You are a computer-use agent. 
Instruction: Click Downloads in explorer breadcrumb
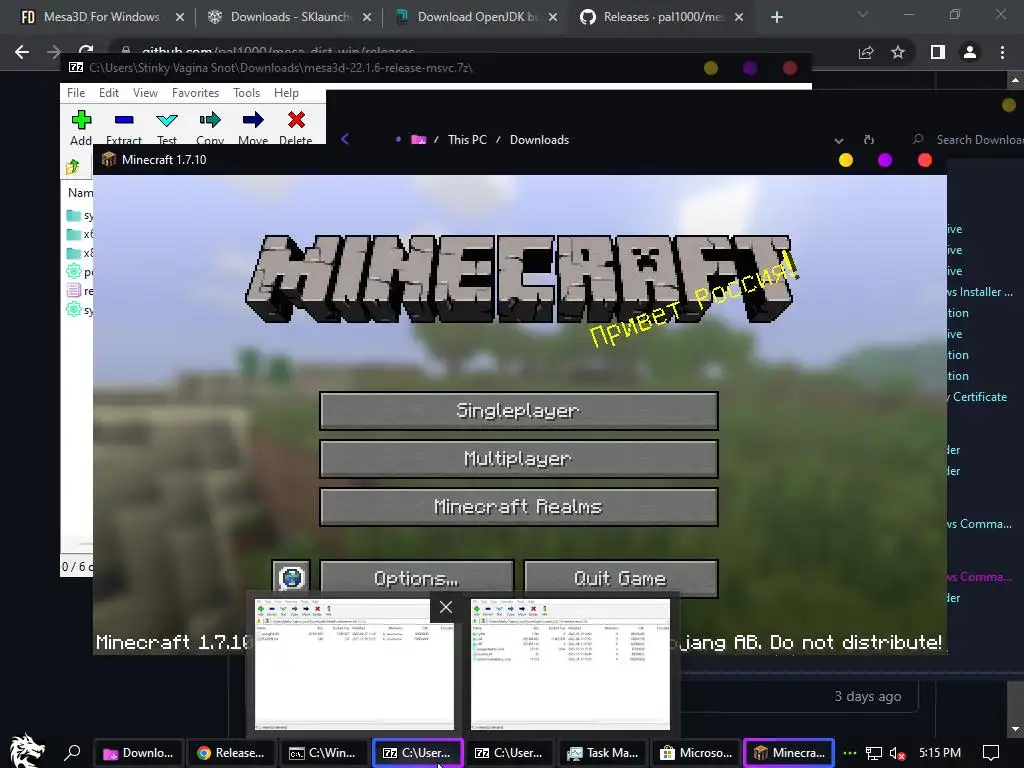click(539, 140)
